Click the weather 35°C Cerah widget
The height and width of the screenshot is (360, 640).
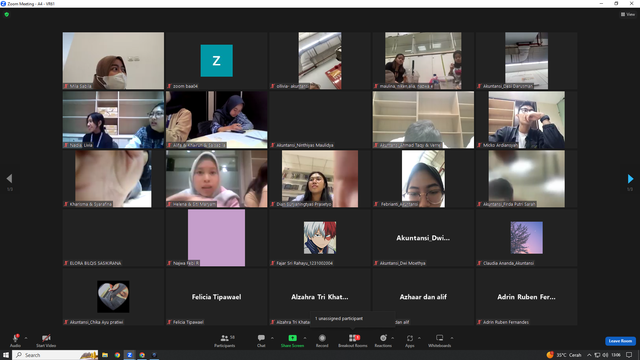coord(564,355)
